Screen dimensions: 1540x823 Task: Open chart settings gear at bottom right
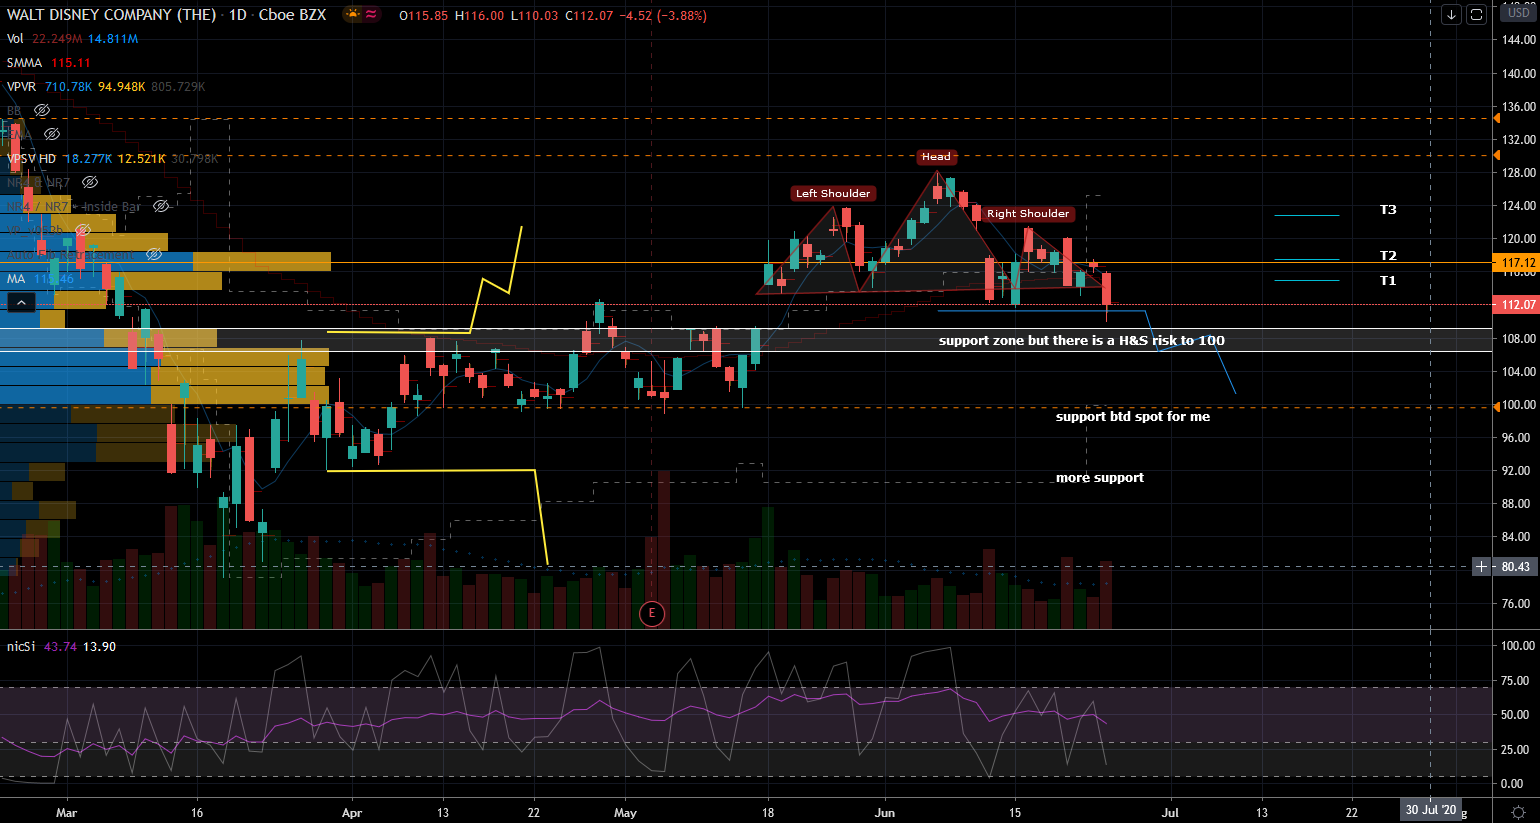pyautogui.click(x=1518, y=811)
